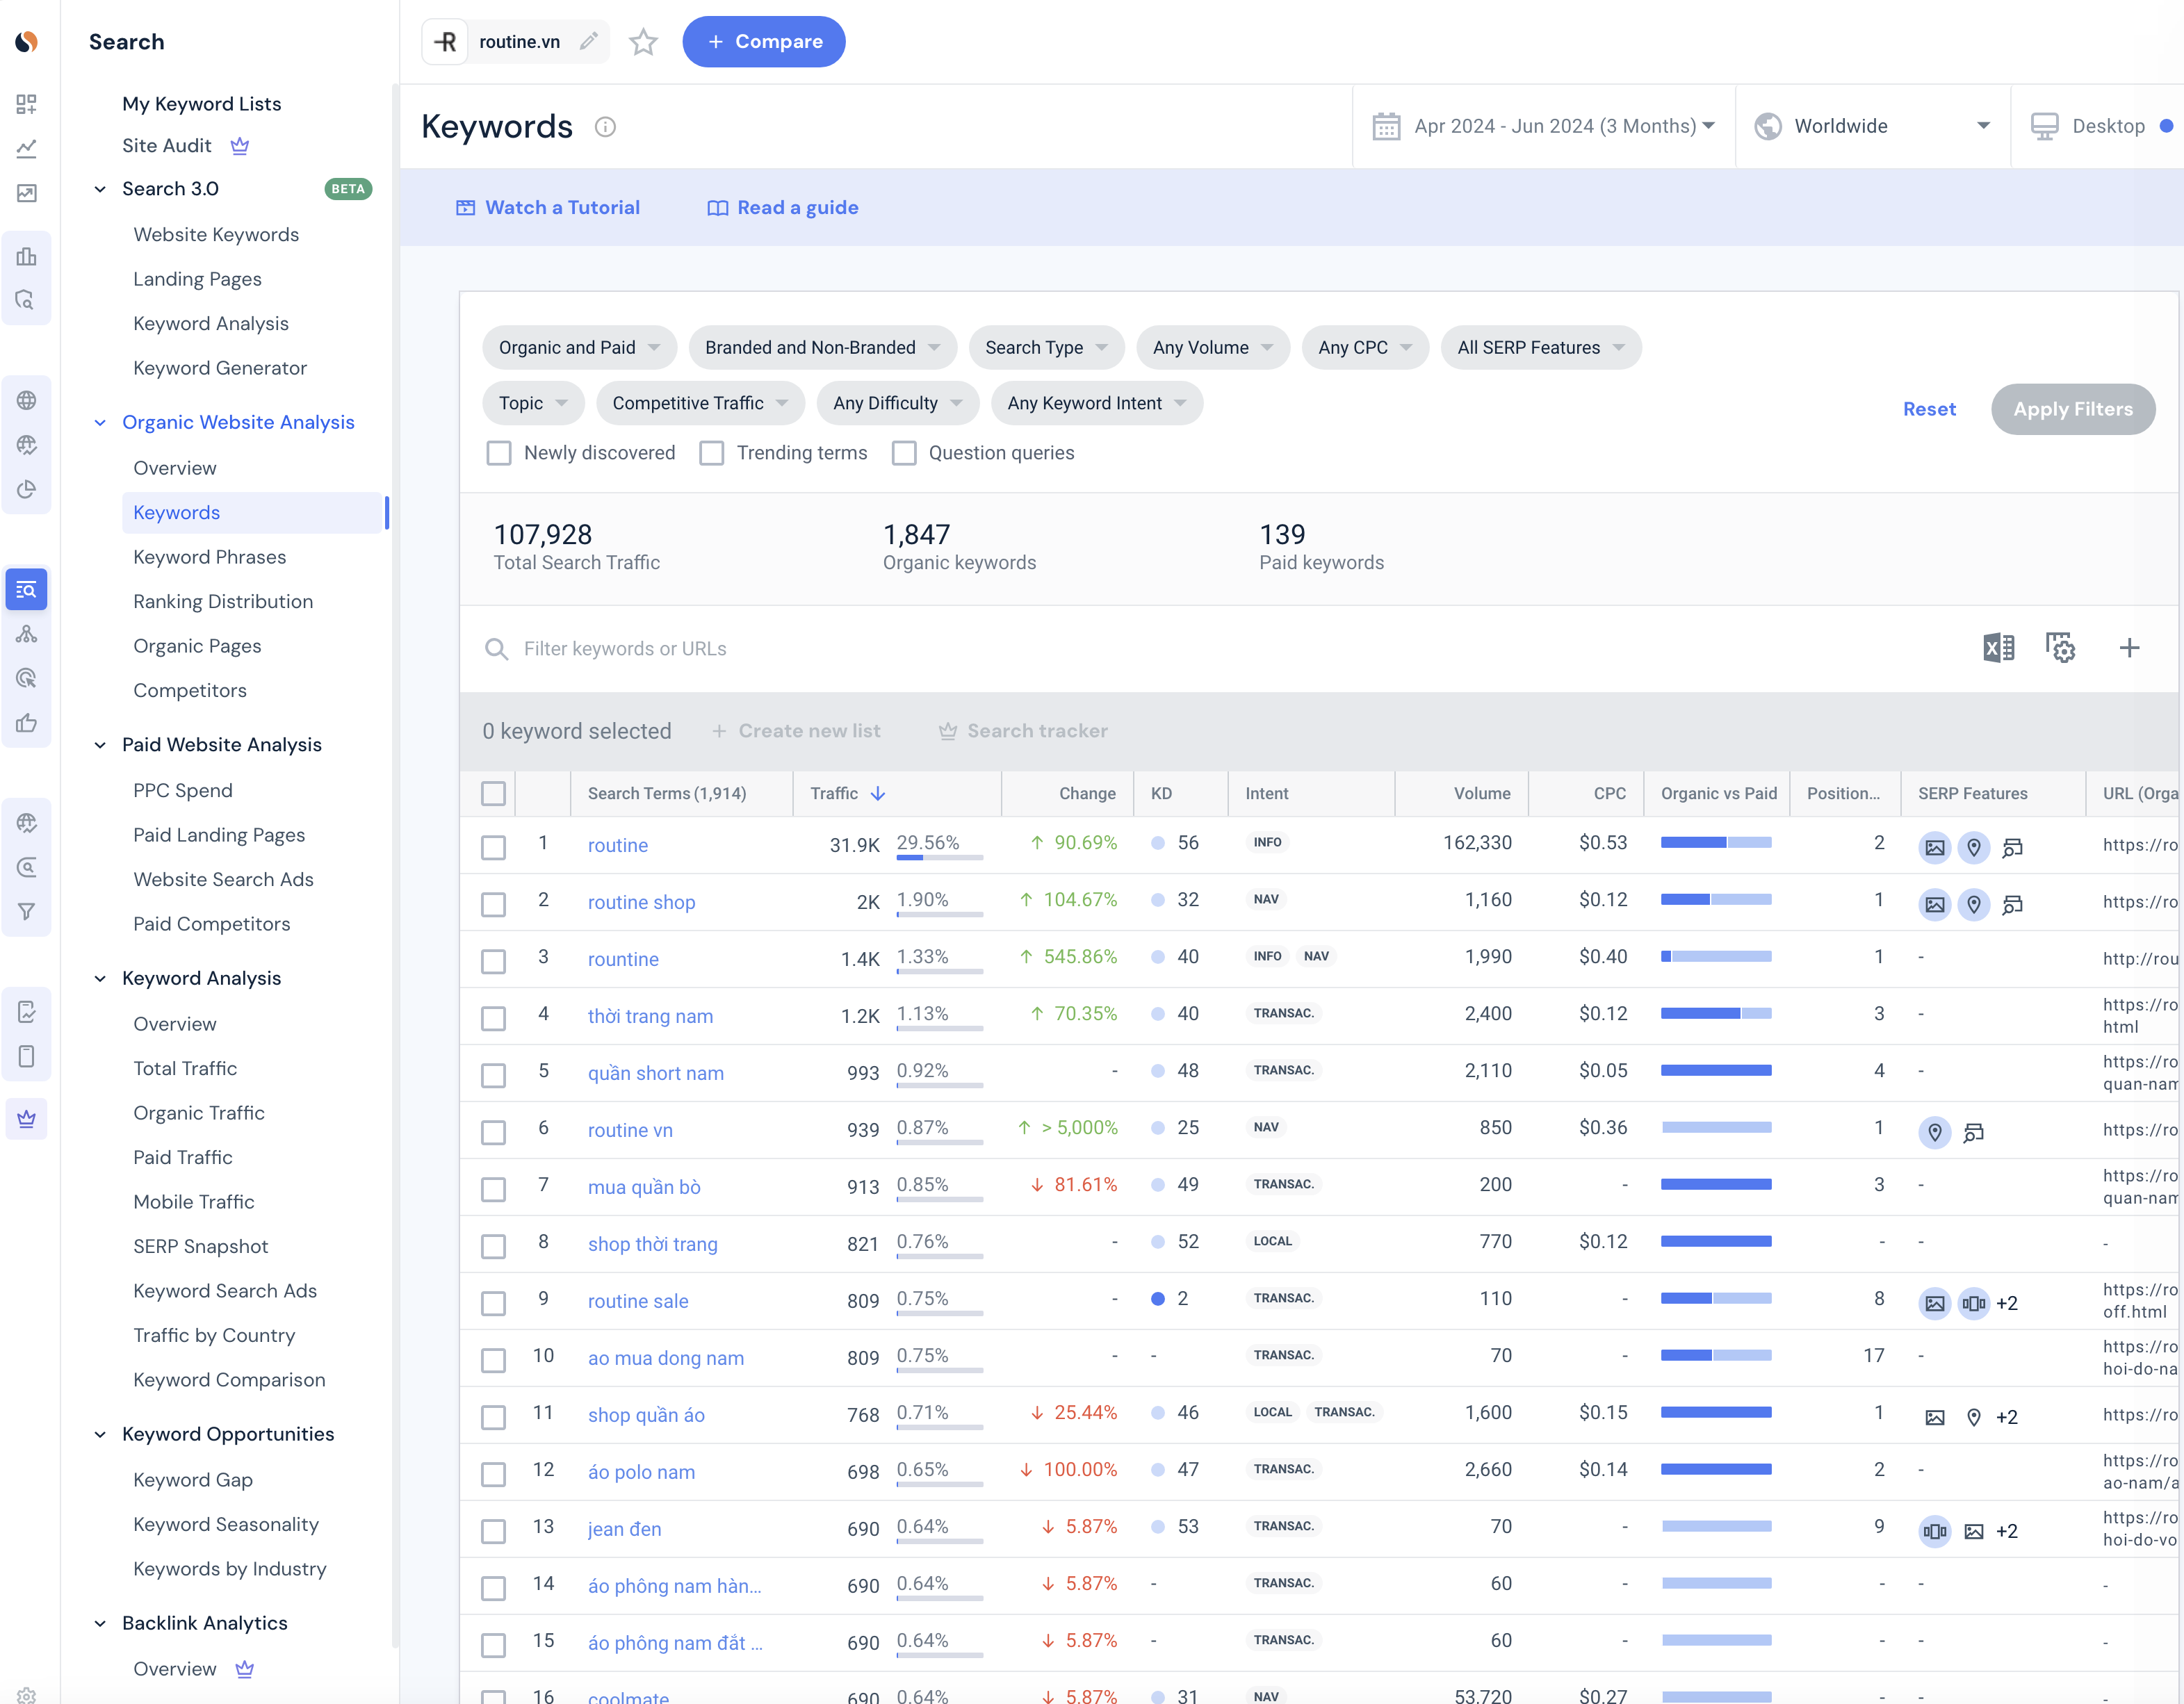Click the Similarweb logo icon
This screenshot has height=1704, width=2184.
click(x=27, y=41)
